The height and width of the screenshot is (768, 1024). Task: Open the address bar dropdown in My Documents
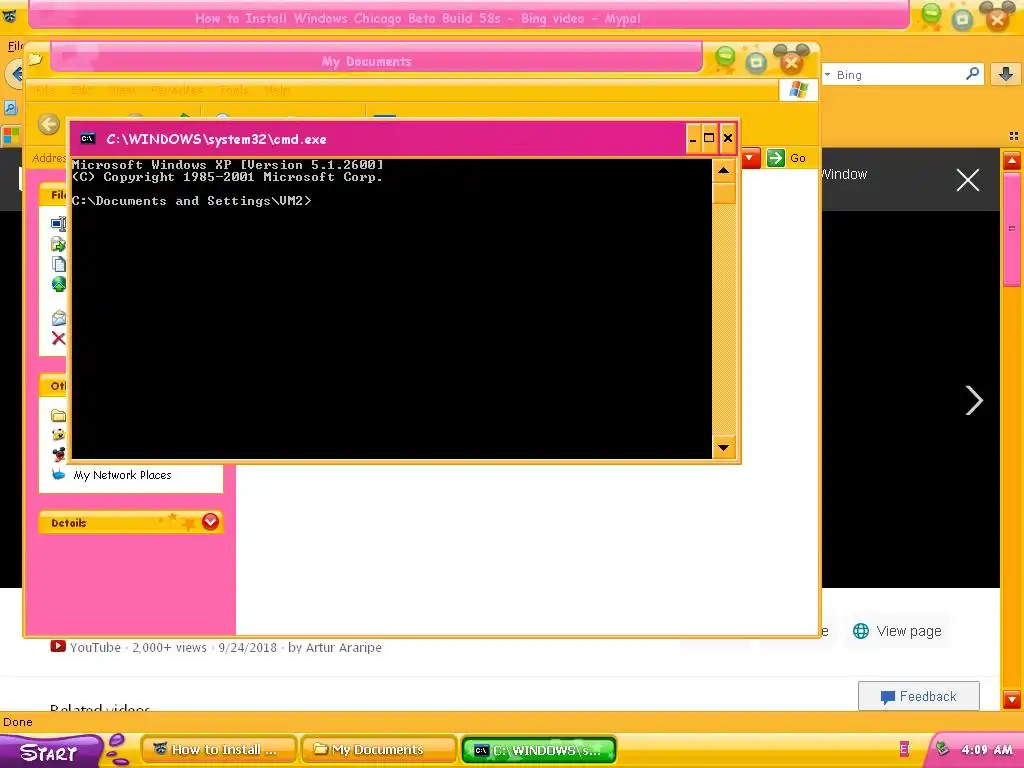tap(751, 157)
